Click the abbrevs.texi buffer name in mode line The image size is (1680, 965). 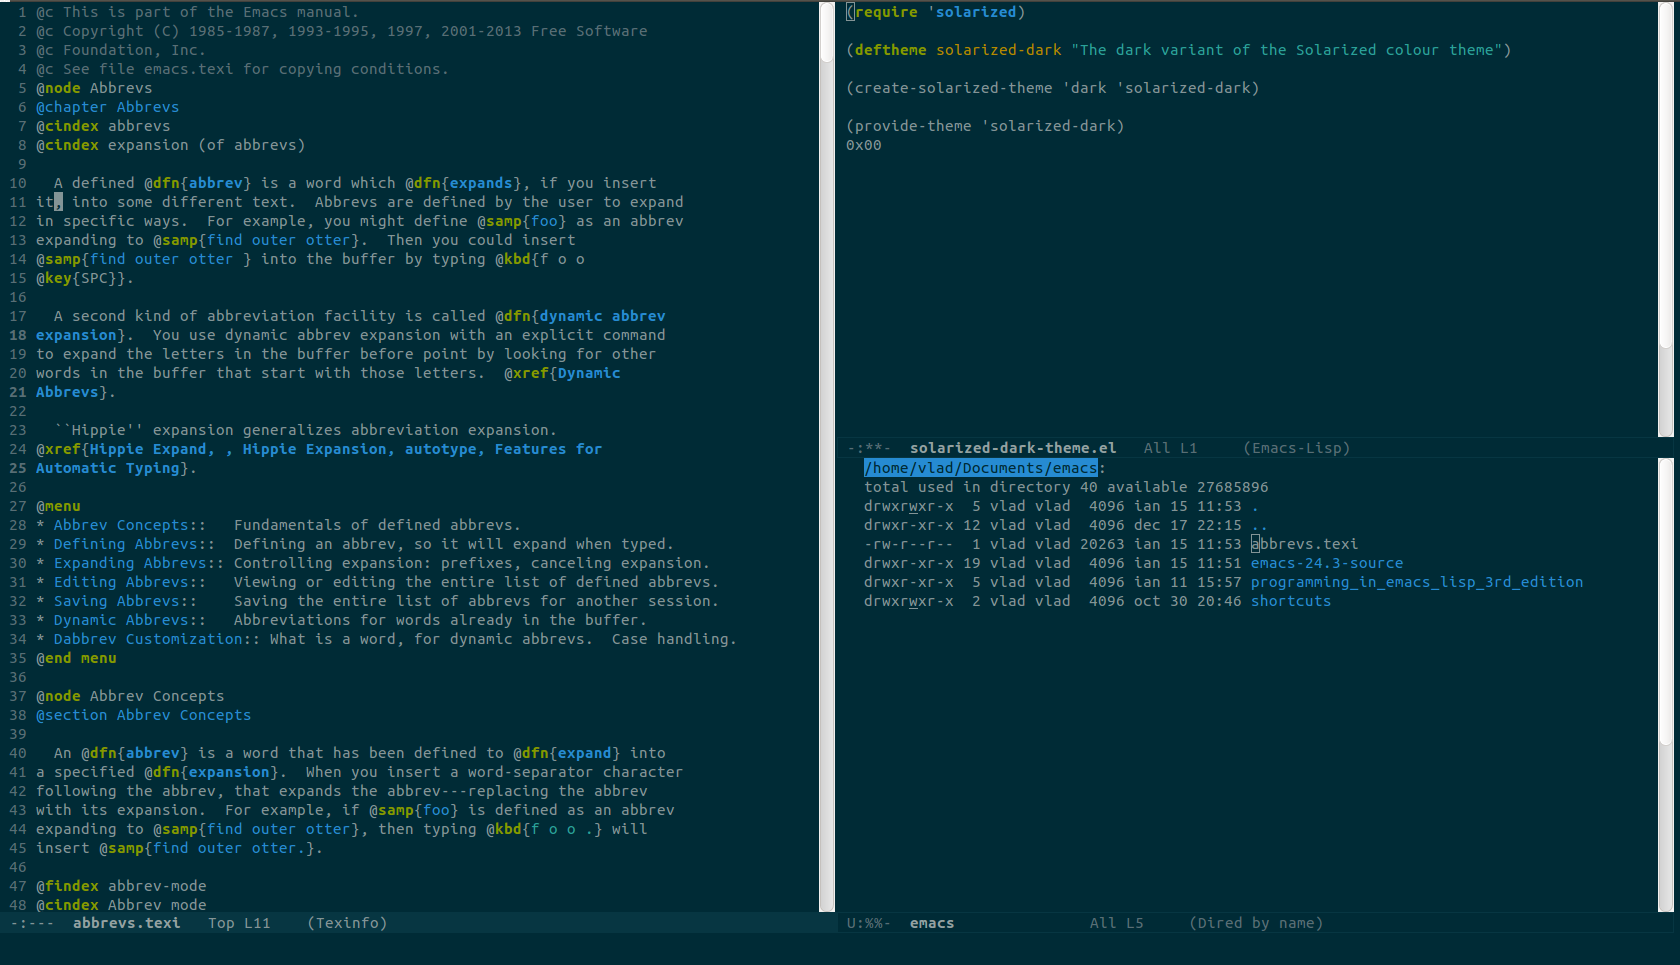pos(127,923)
